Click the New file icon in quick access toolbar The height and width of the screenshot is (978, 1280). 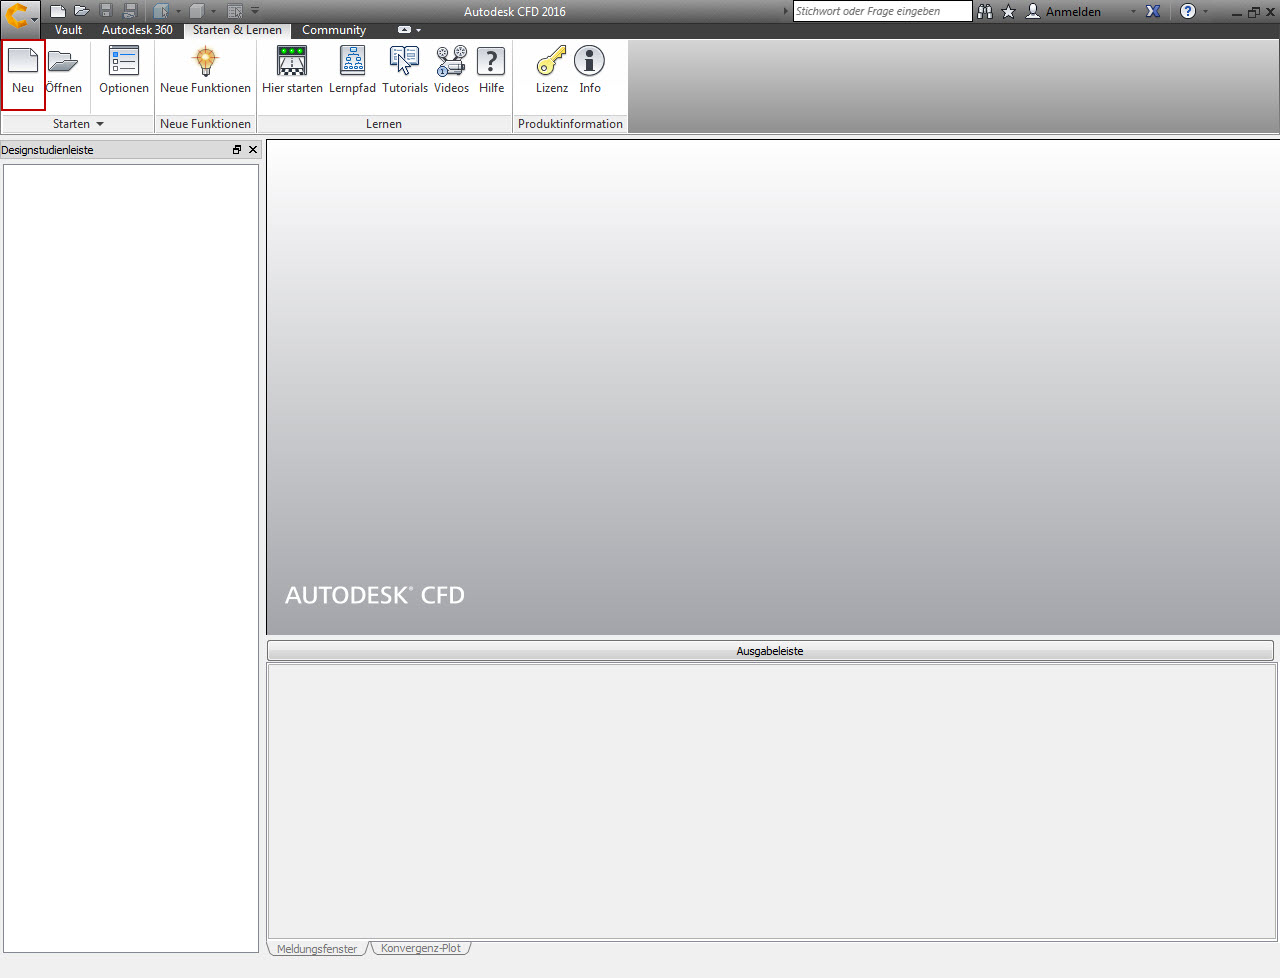tap(58, 11)
